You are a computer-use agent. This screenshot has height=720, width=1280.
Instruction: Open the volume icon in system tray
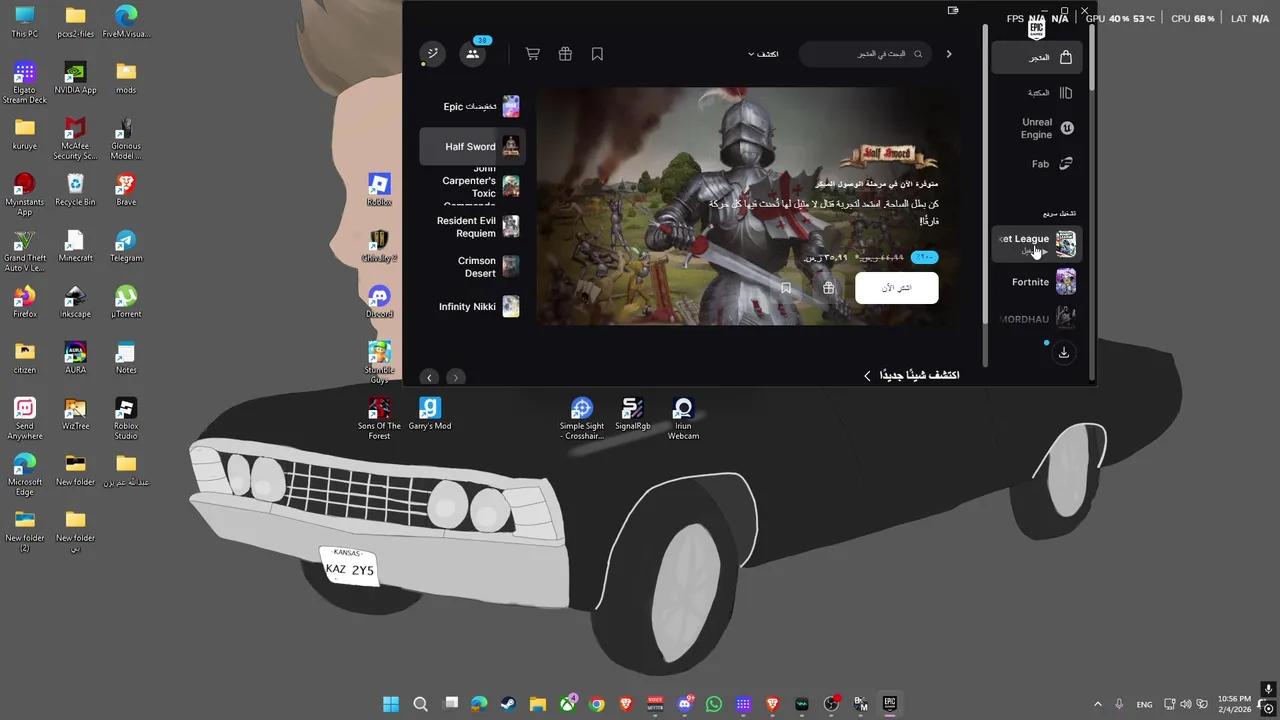tap(1186, 704)
